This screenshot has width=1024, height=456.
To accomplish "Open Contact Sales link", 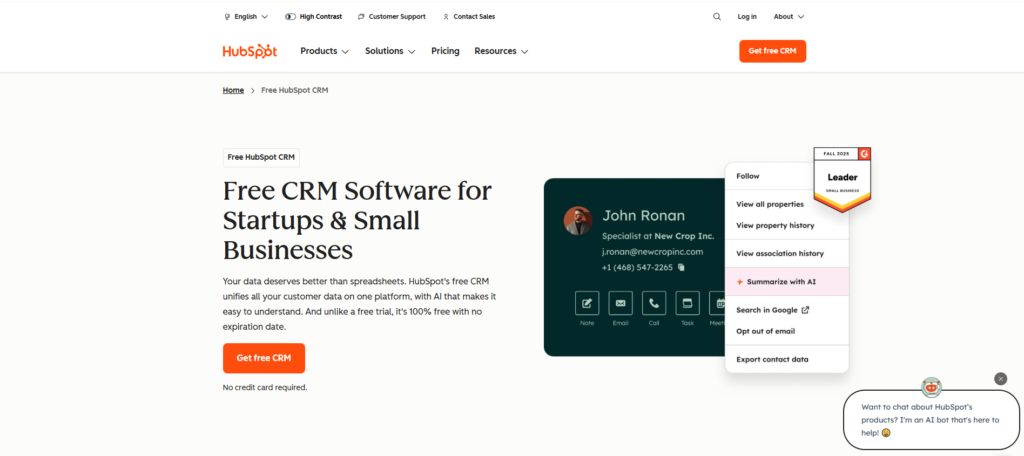I will pyautogui.click(x=469, y=17).
